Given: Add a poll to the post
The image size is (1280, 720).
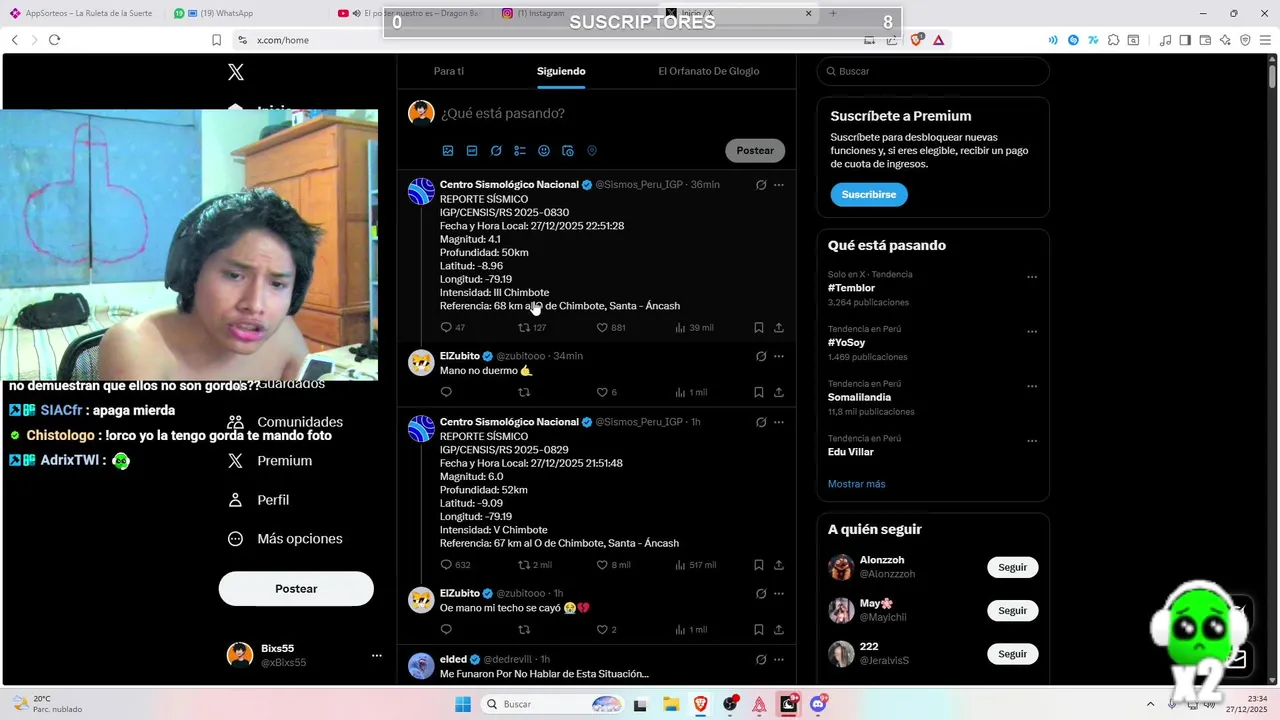Looking at the screenshot, I should (x=520, y=151).
